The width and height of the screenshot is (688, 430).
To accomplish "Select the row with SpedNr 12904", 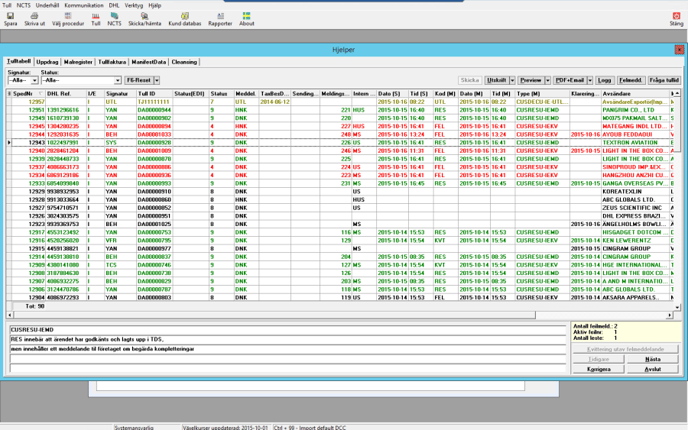I will [x=339, y=297].
